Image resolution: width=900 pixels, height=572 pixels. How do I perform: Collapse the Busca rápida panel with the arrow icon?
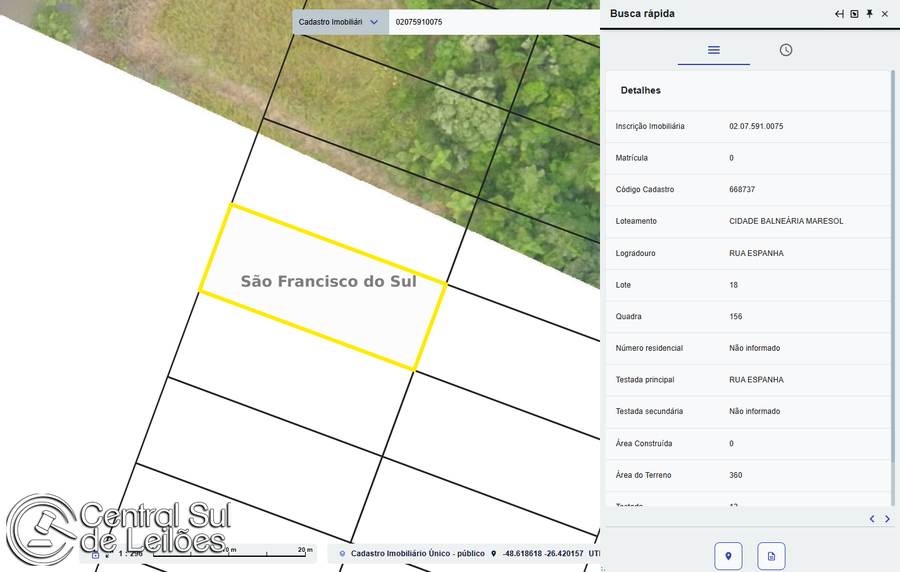[x=839, y=14]
